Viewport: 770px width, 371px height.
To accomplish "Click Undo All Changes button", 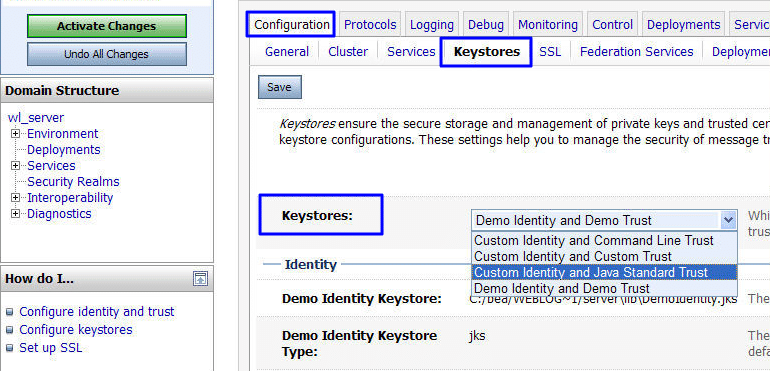I will [x=107, y=54].
